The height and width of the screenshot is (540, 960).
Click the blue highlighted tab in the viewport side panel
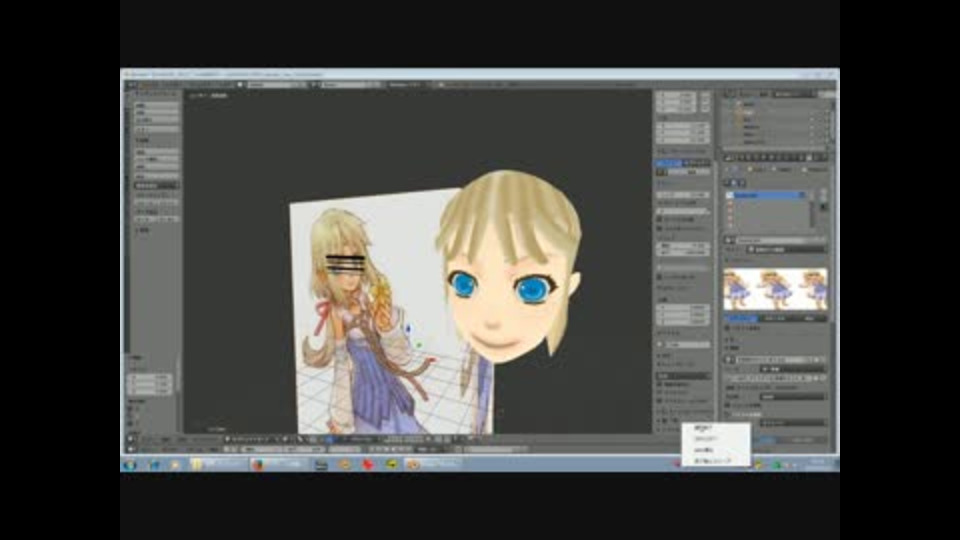(x=668, y=163)
